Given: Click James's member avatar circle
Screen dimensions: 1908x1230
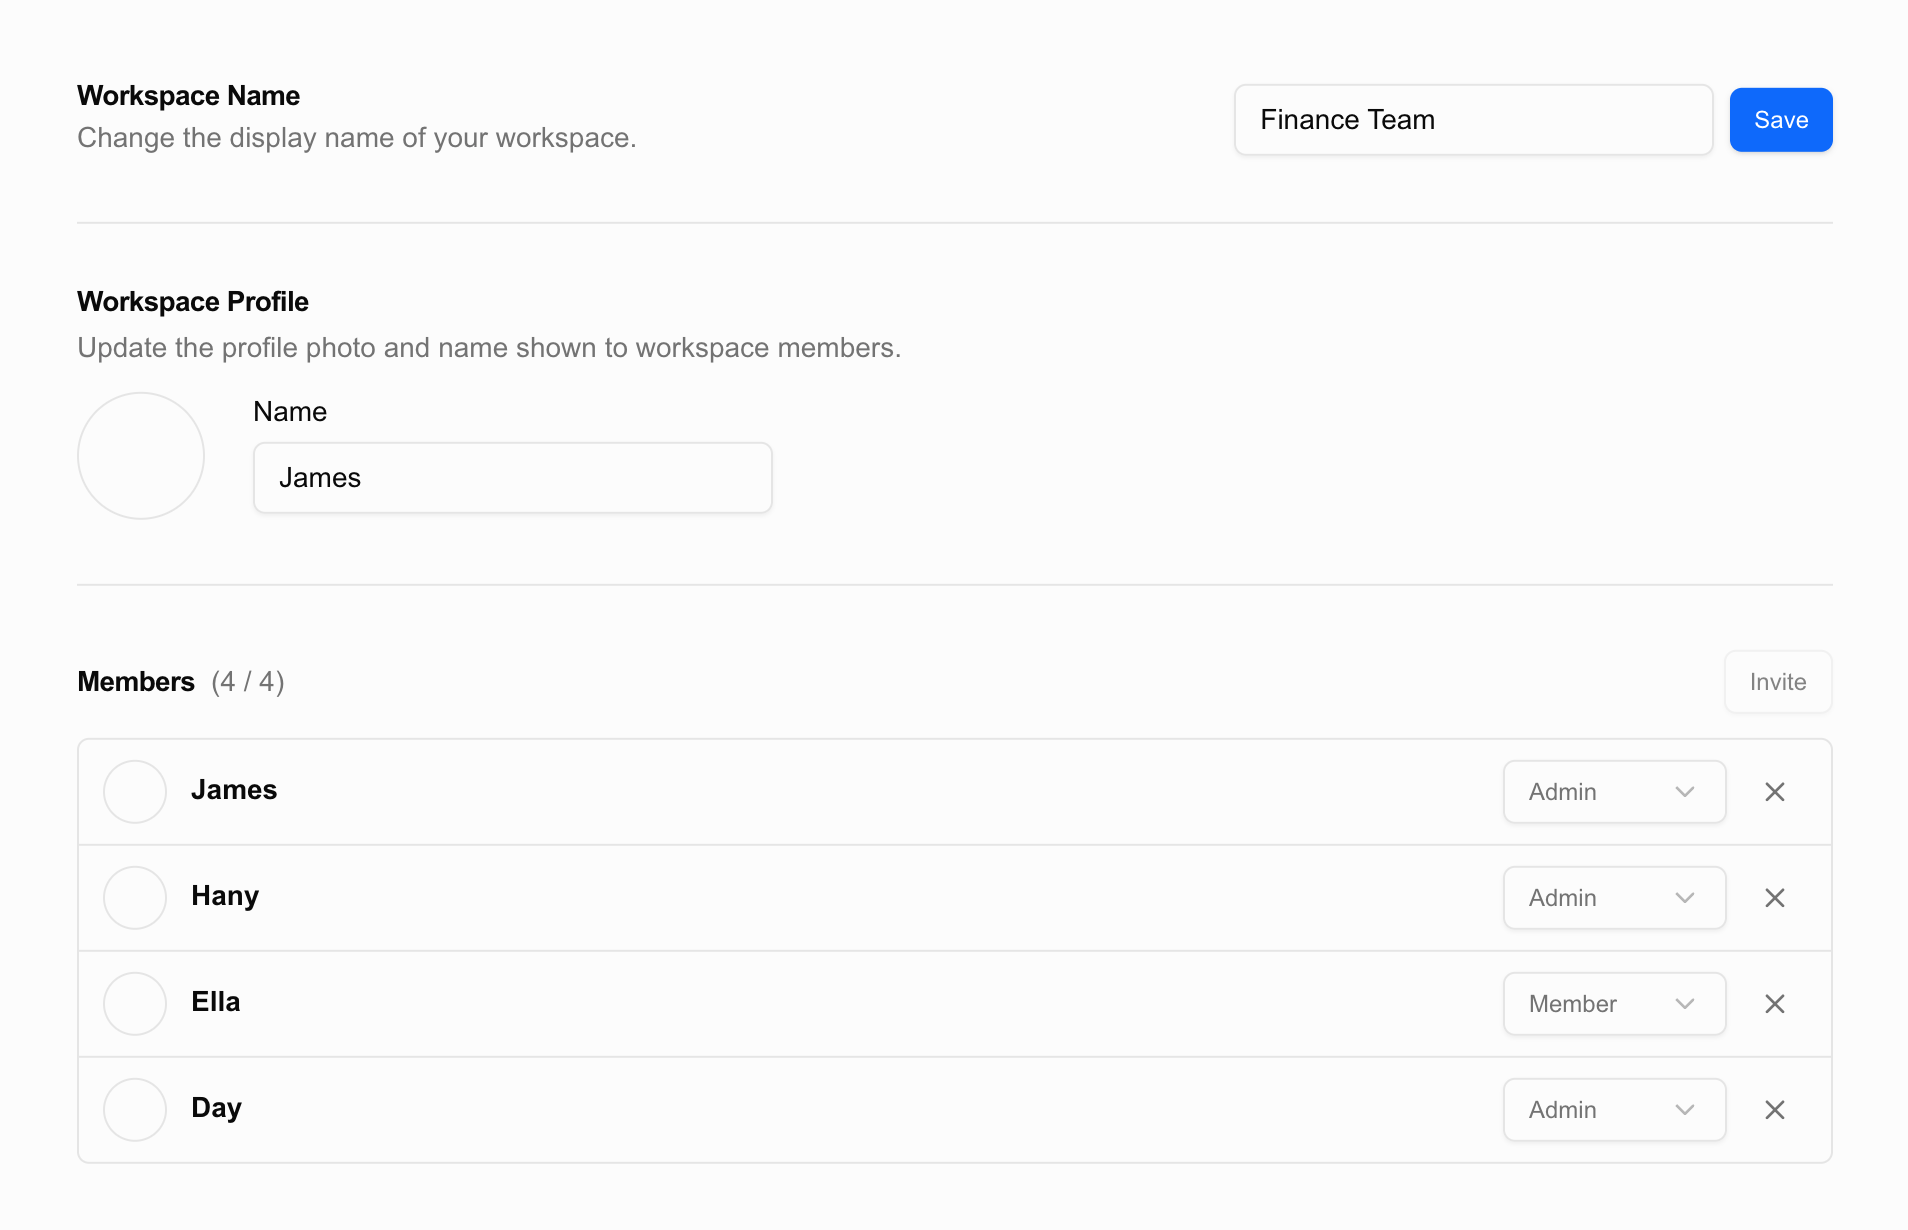Looking at the screenshot, I should click(135, 792).
